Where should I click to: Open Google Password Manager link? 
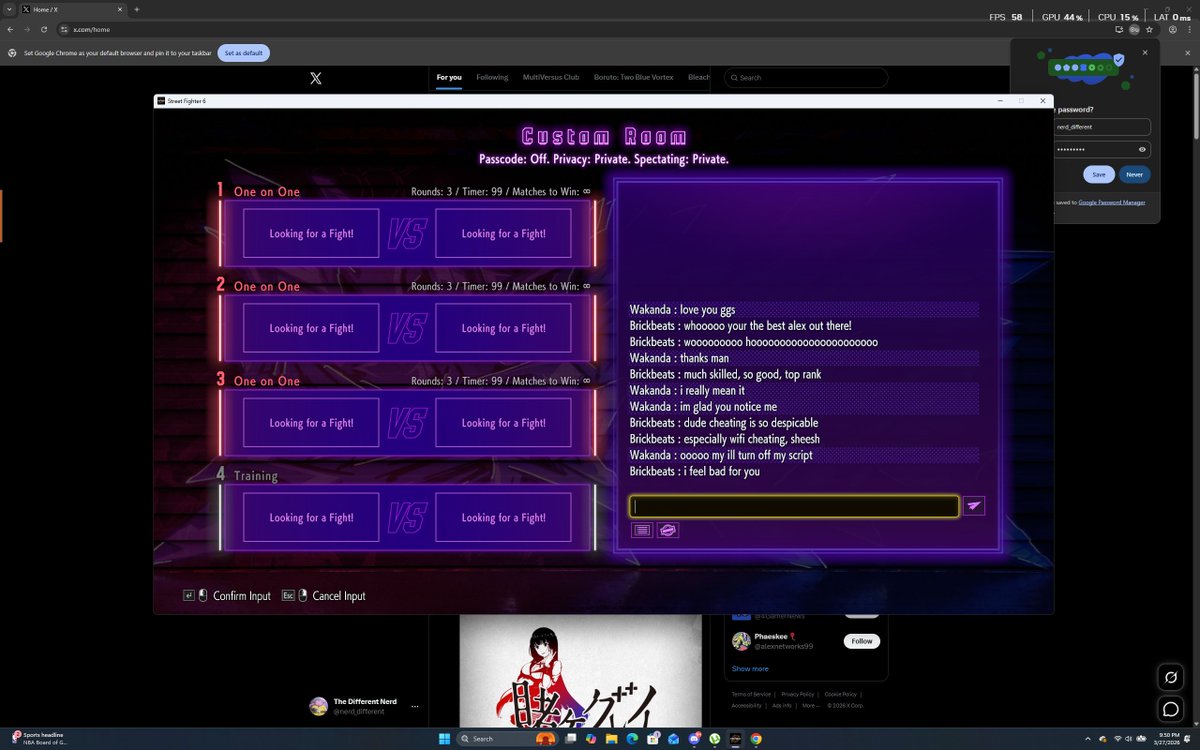click(x=1112, y=202)
